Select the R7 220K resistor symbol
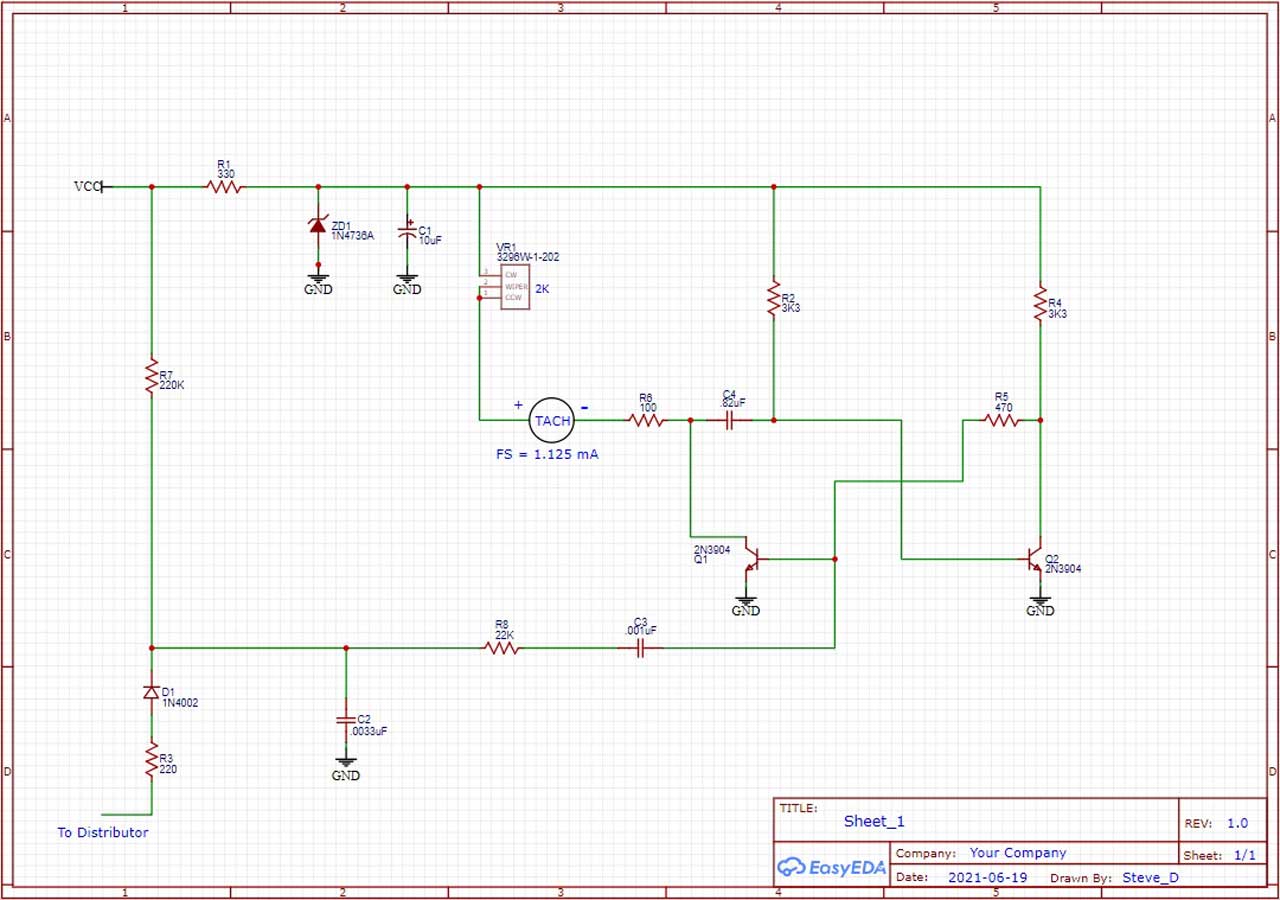The width and height of the screenshot is (1280, 900). click(151, 376)
